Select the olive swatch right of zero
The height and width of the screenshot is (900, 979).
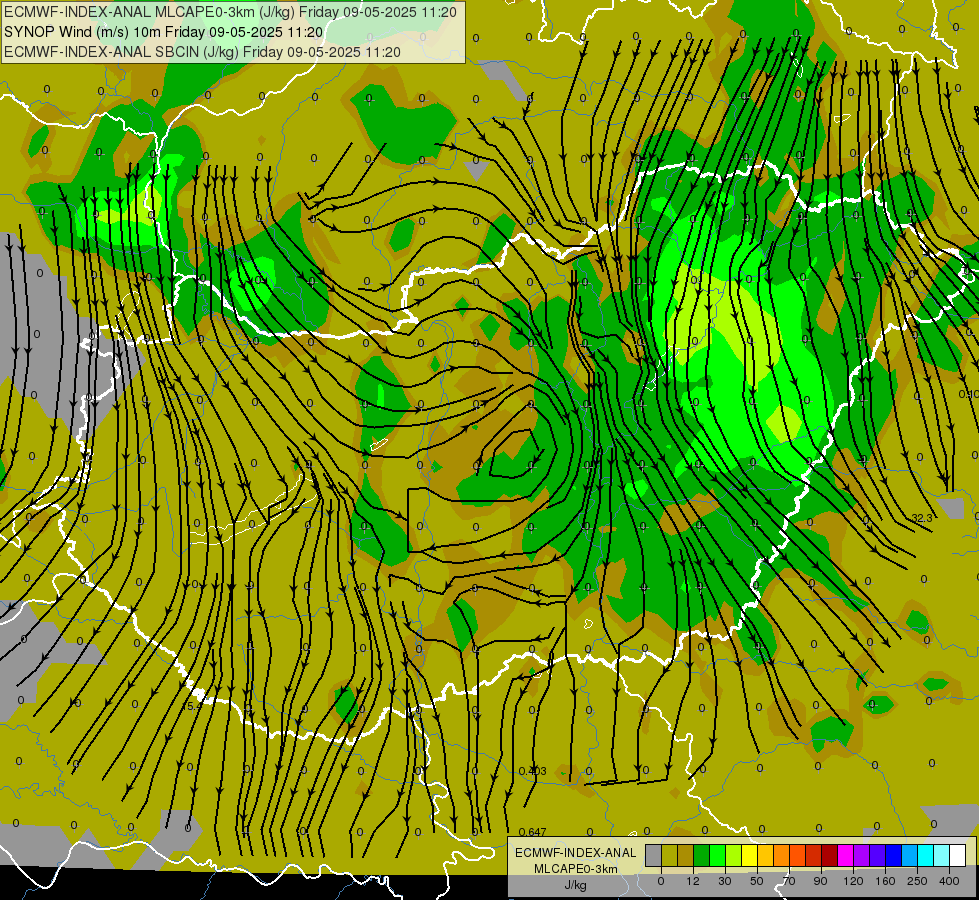669,856
